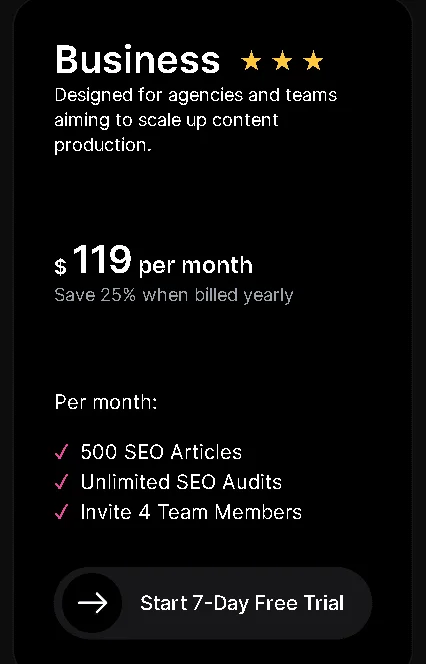This screenshot has height=664, width=426.
Task: Click the word 'production.' in description
Action: coord(103,146)
